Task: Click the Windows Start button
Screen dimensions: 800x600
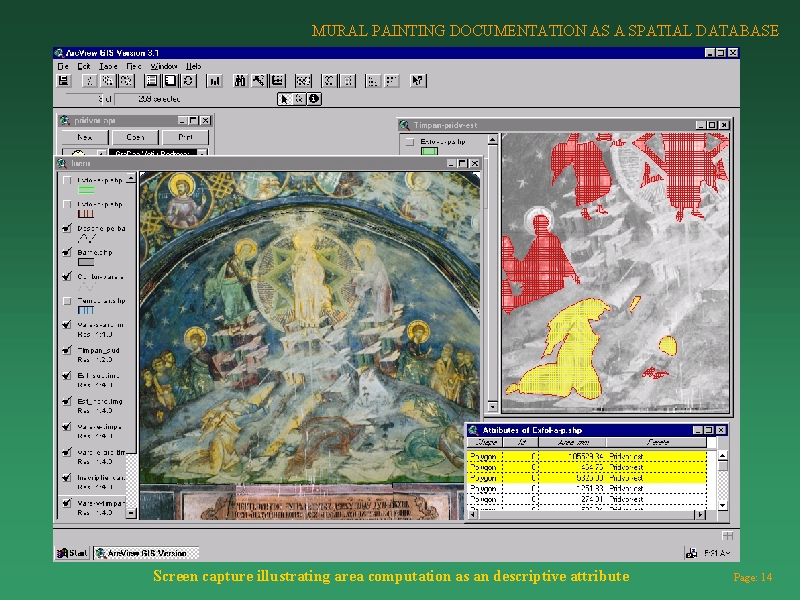Action: pyautogui.click(x=72, y=553)
